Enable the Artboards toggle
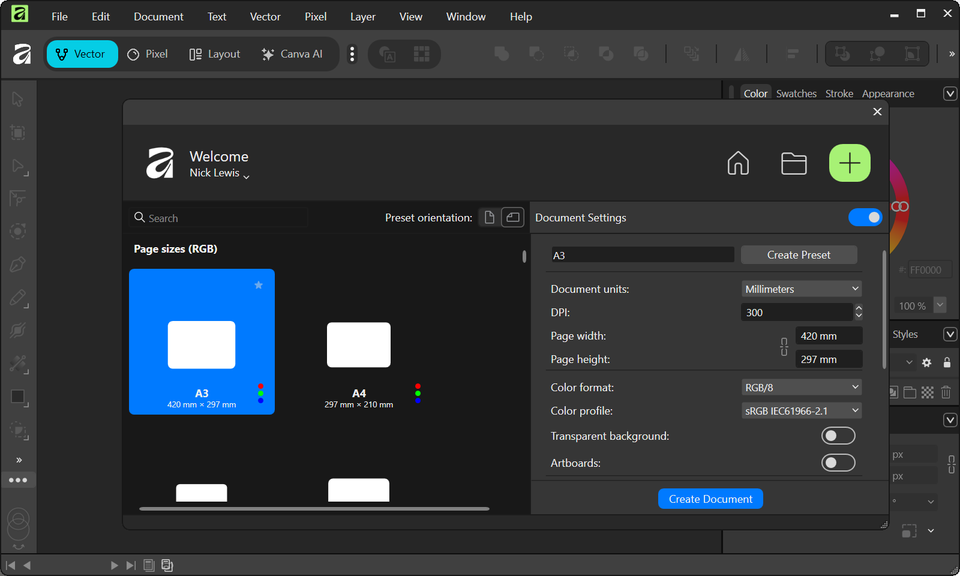 pyautogui.click(x=838, y=463)
